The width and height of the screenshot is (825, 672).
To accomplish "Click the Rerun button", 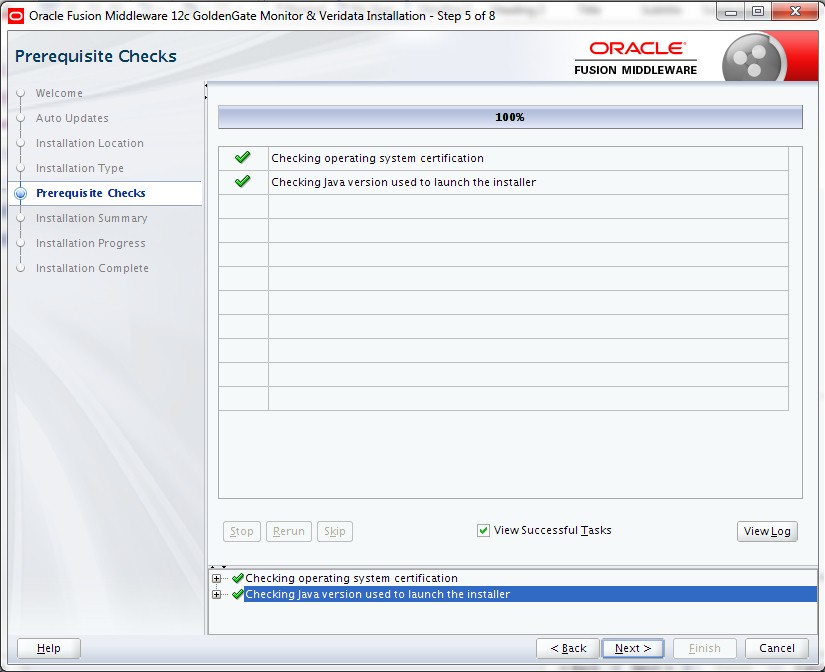I will point(289,531).
